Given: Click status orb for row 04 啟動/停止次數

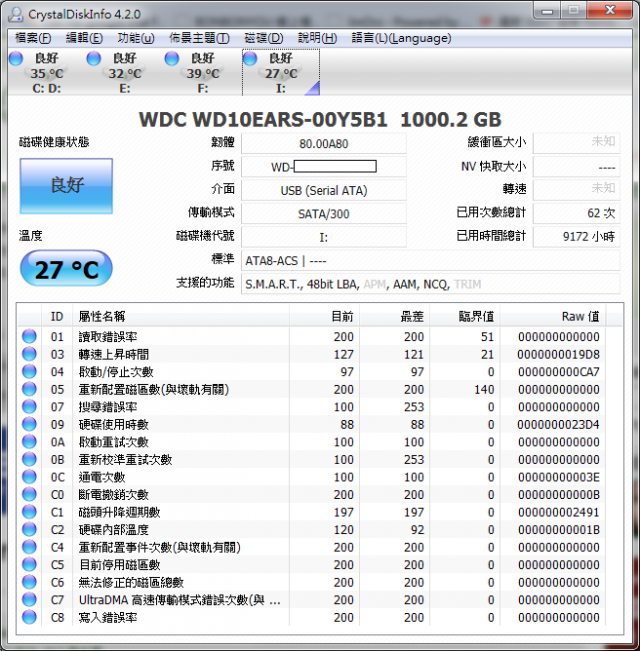Looking at the screenshot, I should click(29, 371).
